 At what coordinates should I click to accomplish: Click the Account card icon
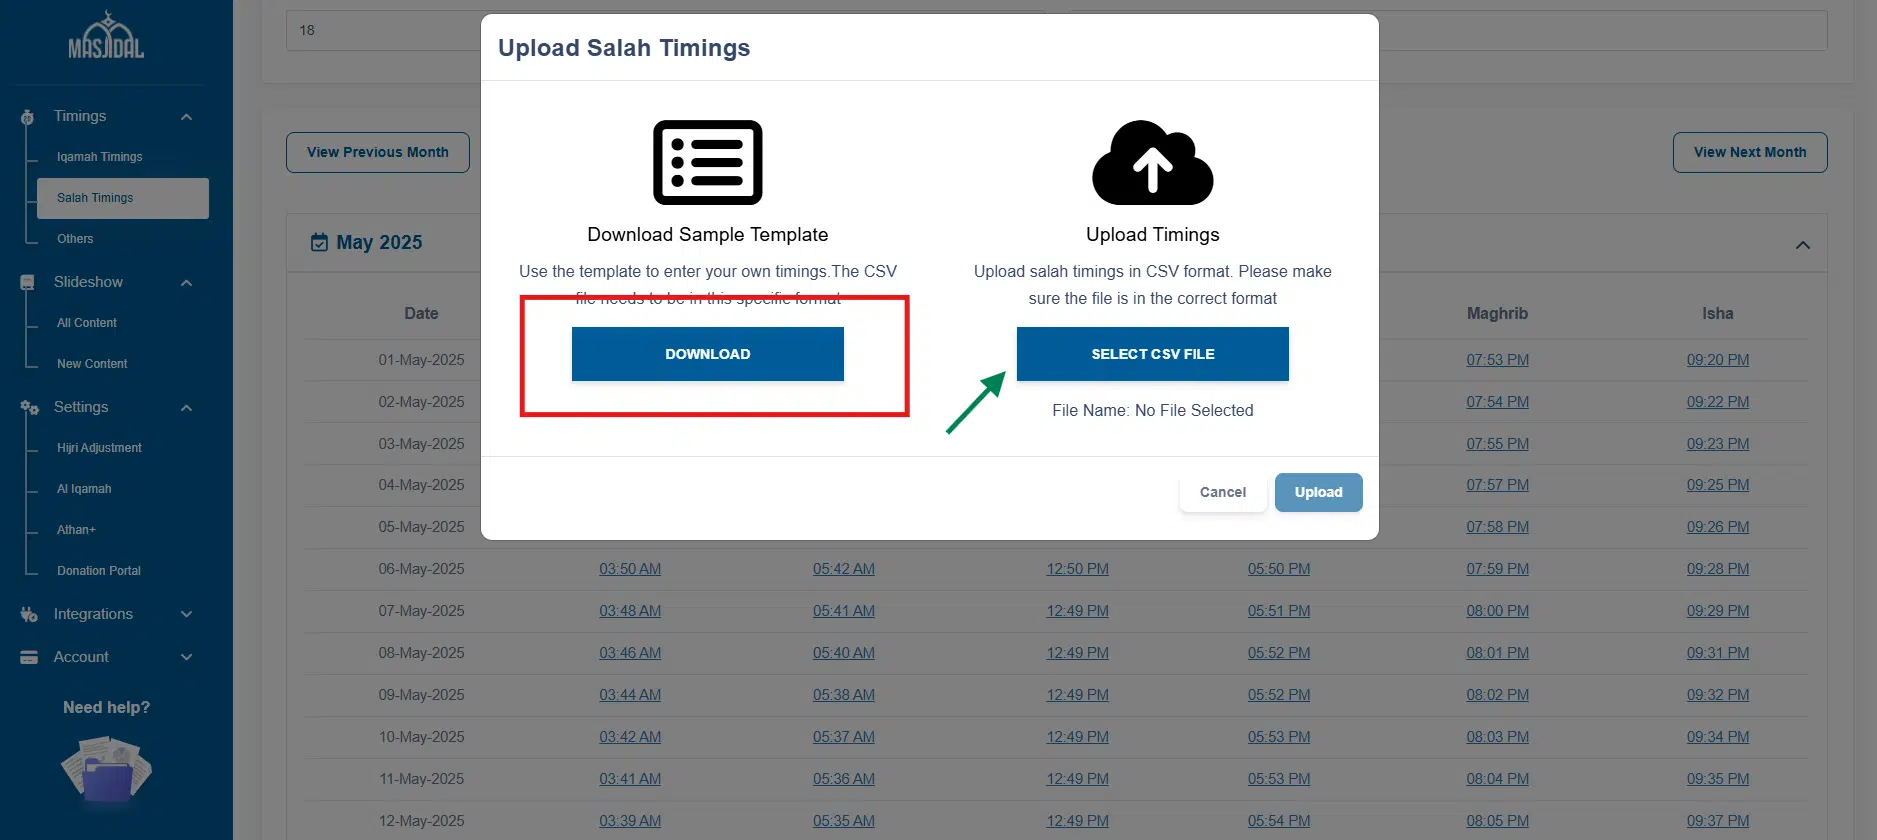pyautogui.click(x=29, y=657)
